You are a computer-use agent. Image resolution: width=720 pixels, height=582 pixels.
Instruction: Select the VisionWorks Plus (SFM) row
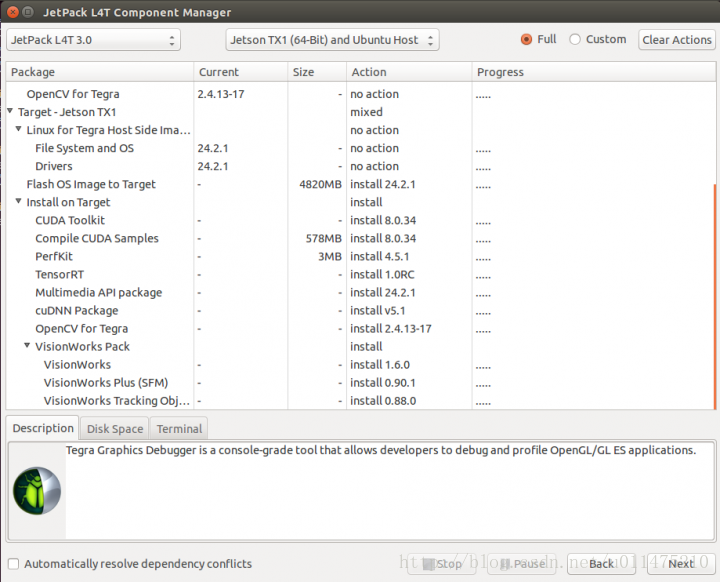(x=360, y=383)
